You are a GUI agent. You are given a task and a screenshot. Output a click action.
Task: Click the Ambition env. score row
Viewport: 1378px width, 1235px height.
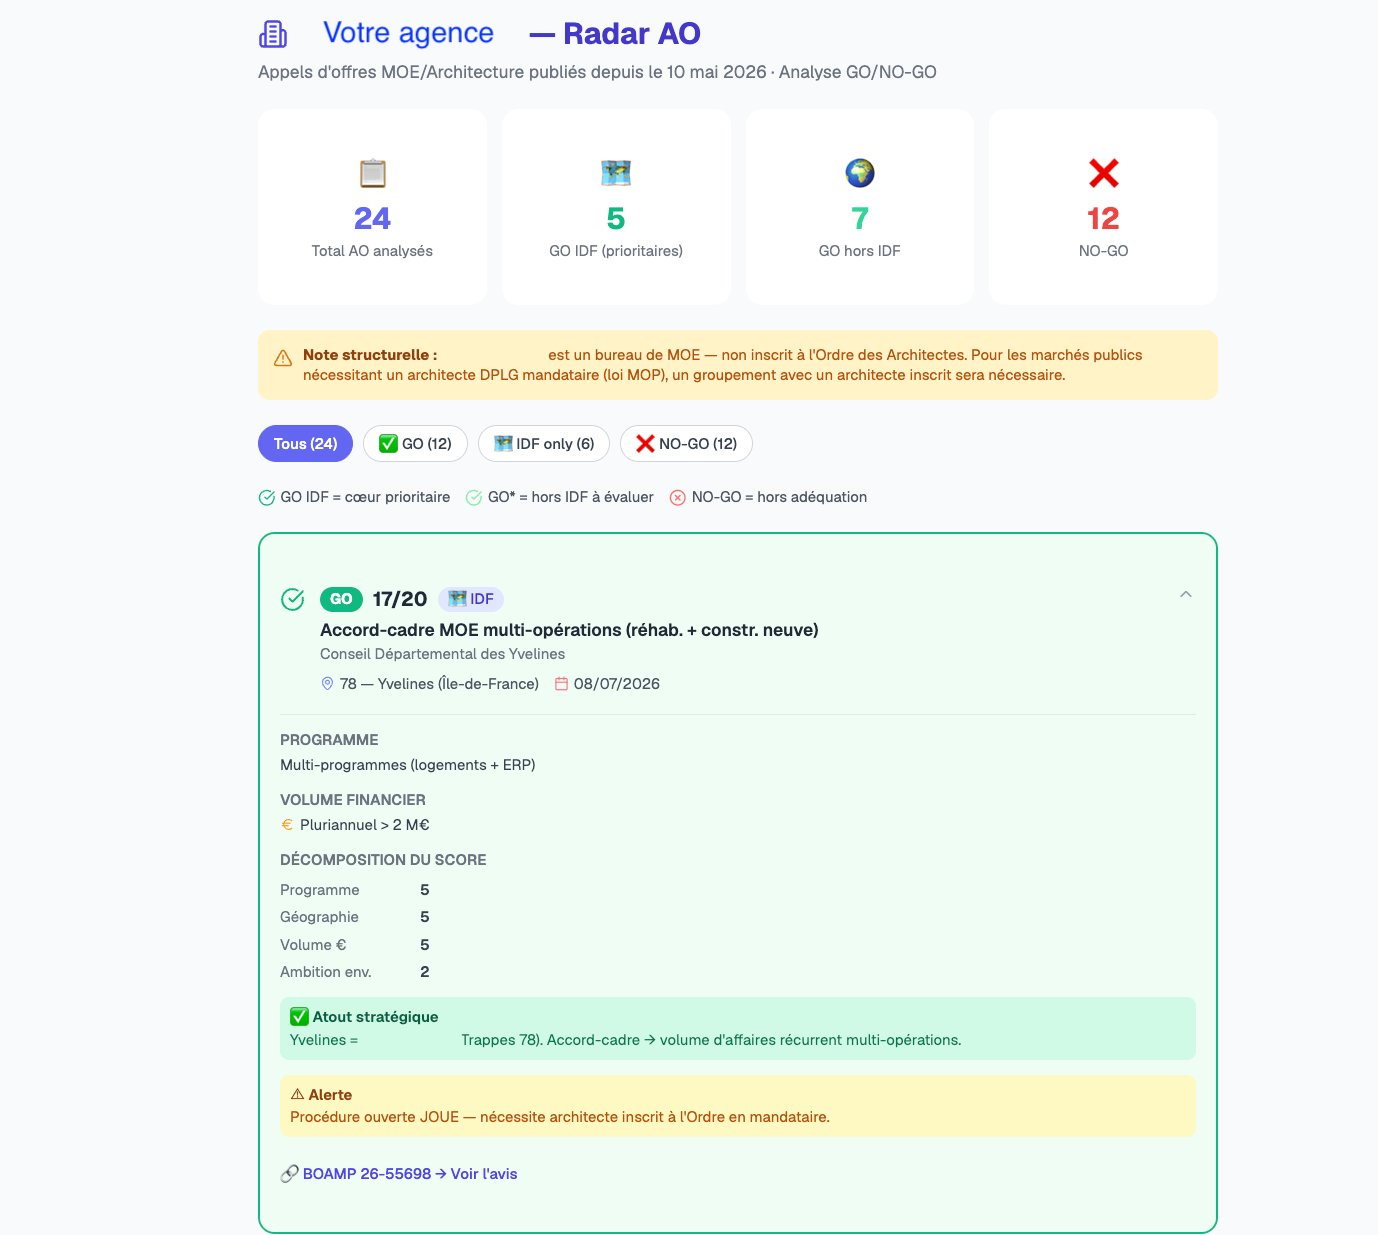[x=355, y=972]
